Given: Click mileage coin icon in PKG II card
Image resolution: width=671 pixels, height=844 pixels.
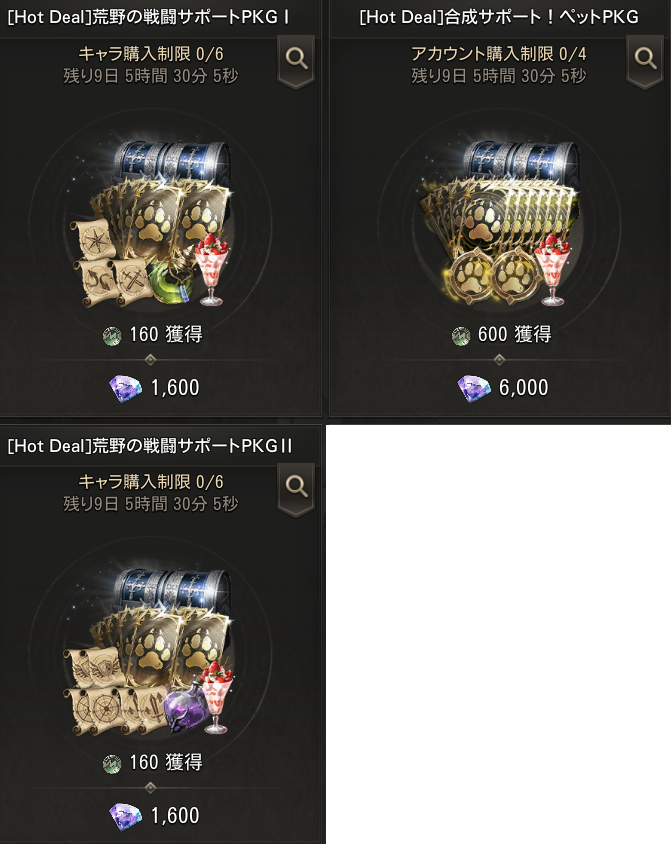Looking at the screenshot, I should coord(112,764).
